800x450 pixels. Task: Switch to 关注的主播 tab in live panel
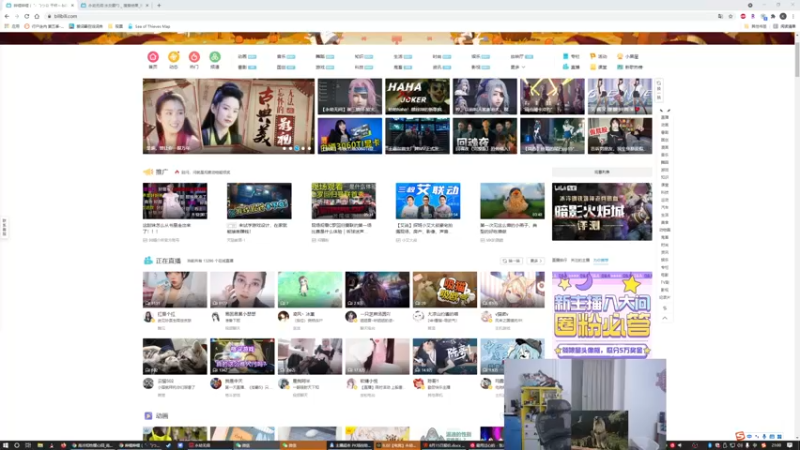pos(580,260)
